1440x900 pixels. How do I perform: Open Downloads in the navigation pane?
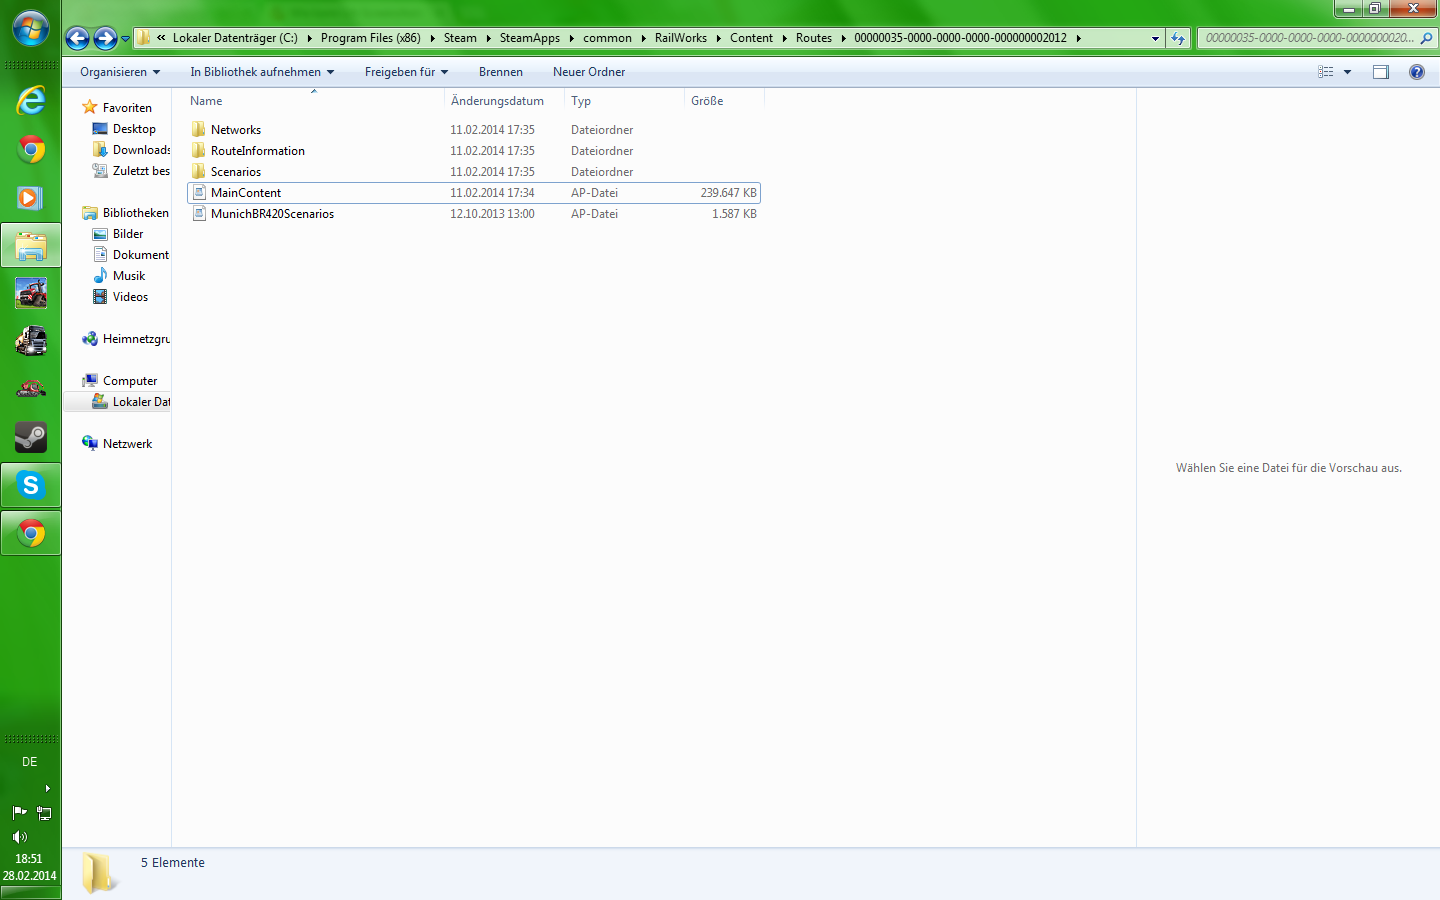point(141,150)
